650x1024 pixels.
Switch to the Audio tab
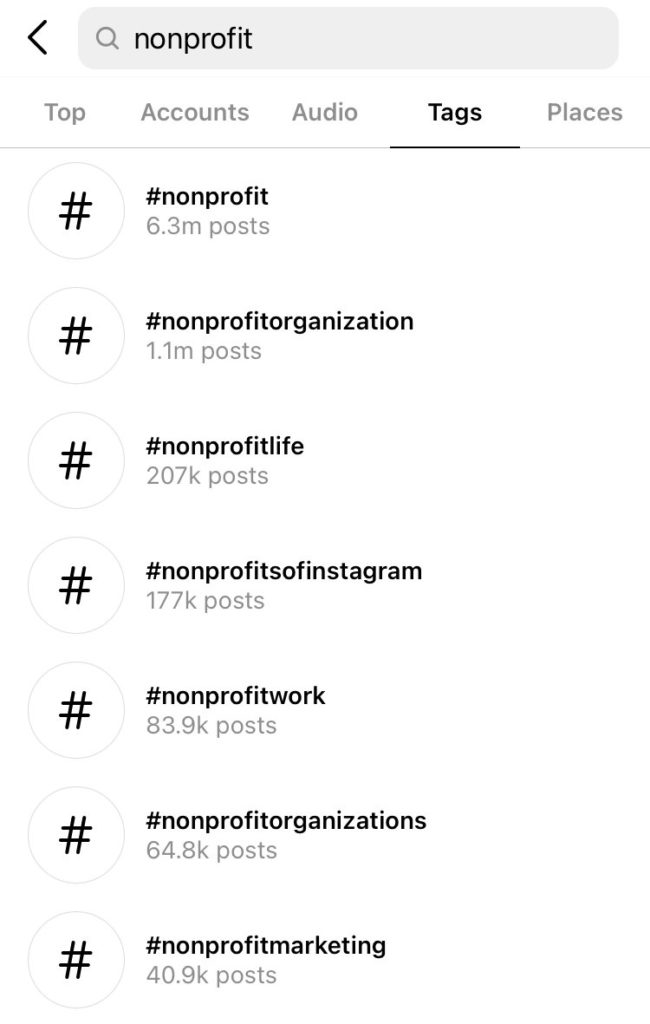click(x=324, y=112)
